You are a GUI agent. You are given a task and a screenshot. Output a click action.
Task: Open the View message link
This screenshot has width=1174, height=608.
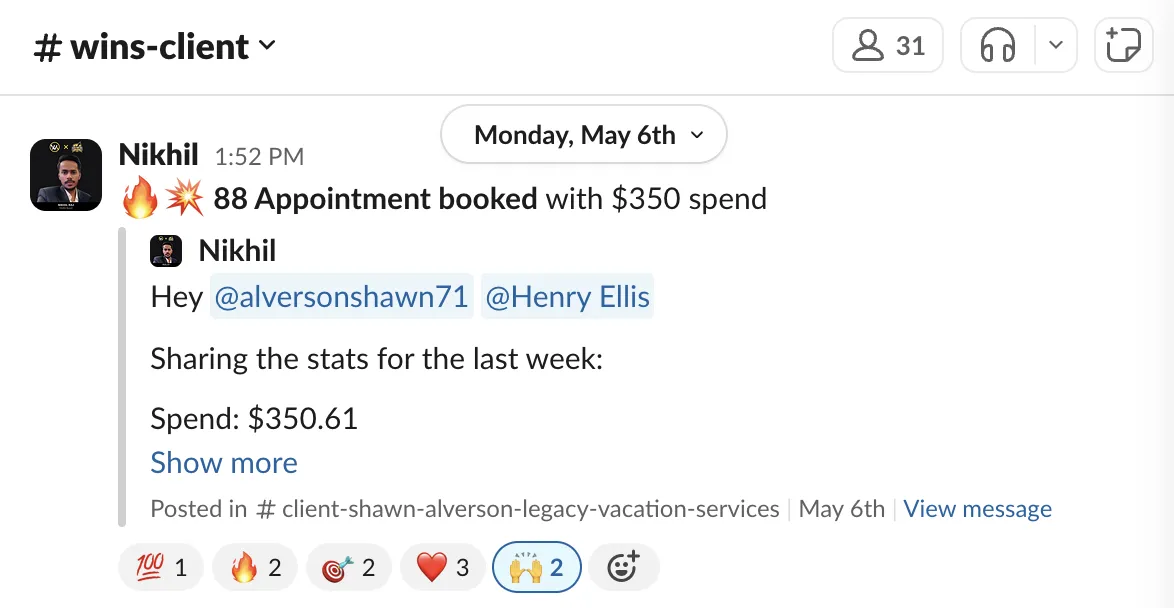pyautogui.click(x=977, y=508)
